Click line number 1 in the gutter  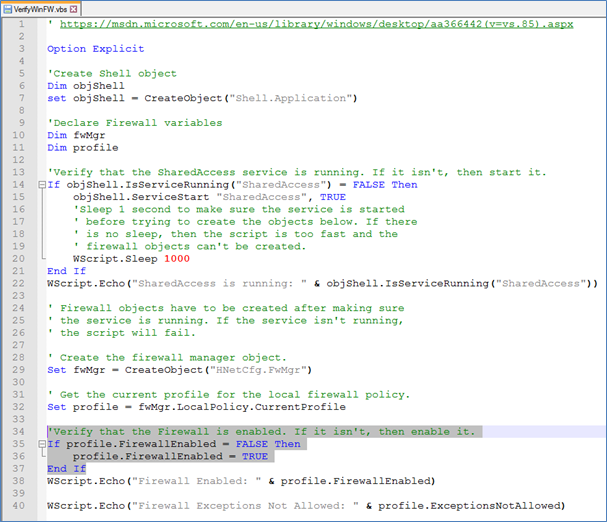pyautogui.click(x=22, y=24)
